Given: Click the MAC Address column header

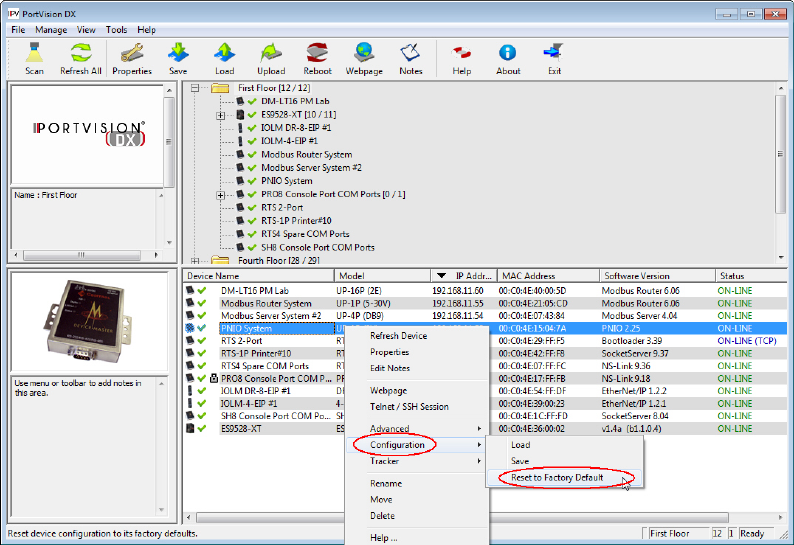Looking at the screenshot, I should click(x=548, y=276).
